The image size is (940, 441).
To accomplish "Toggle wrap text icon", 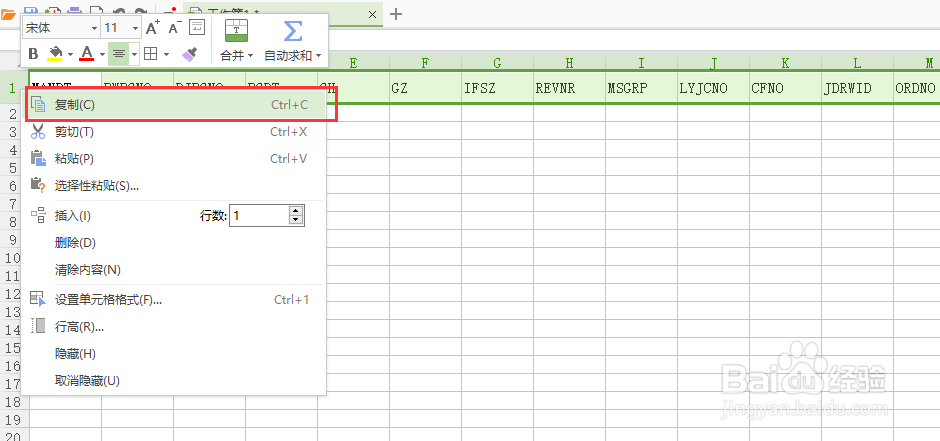I will pyautogui.click(x=197, y=27).
